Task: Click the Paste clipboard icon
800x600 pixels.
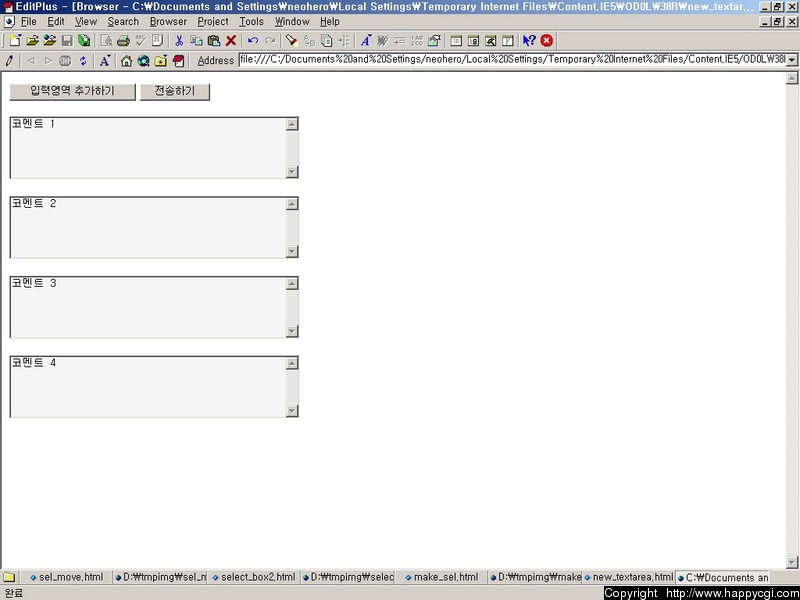Action: [x=214, y=41]
